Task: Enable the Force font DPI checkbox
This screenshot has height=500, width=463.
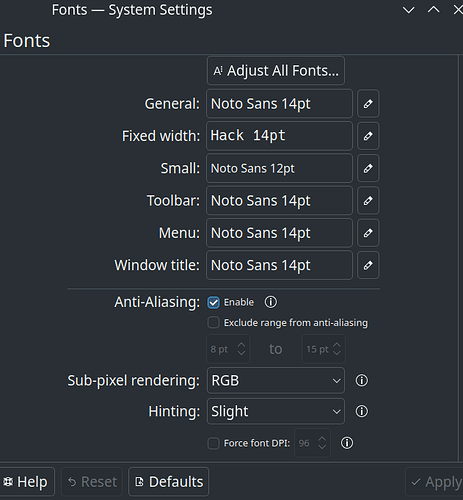Action: [213, 443]
